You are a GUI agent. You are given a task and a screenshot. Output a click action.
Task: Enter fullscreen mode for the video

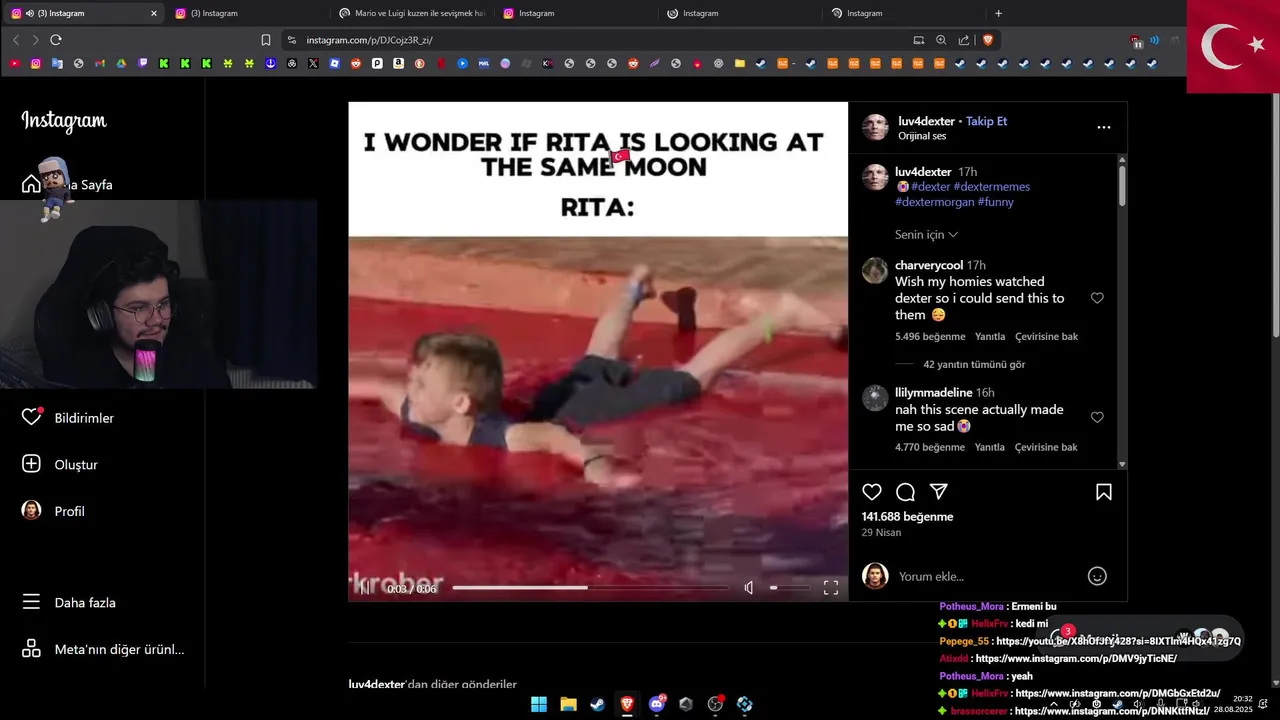pyautogui.click(x=831, y=588)
